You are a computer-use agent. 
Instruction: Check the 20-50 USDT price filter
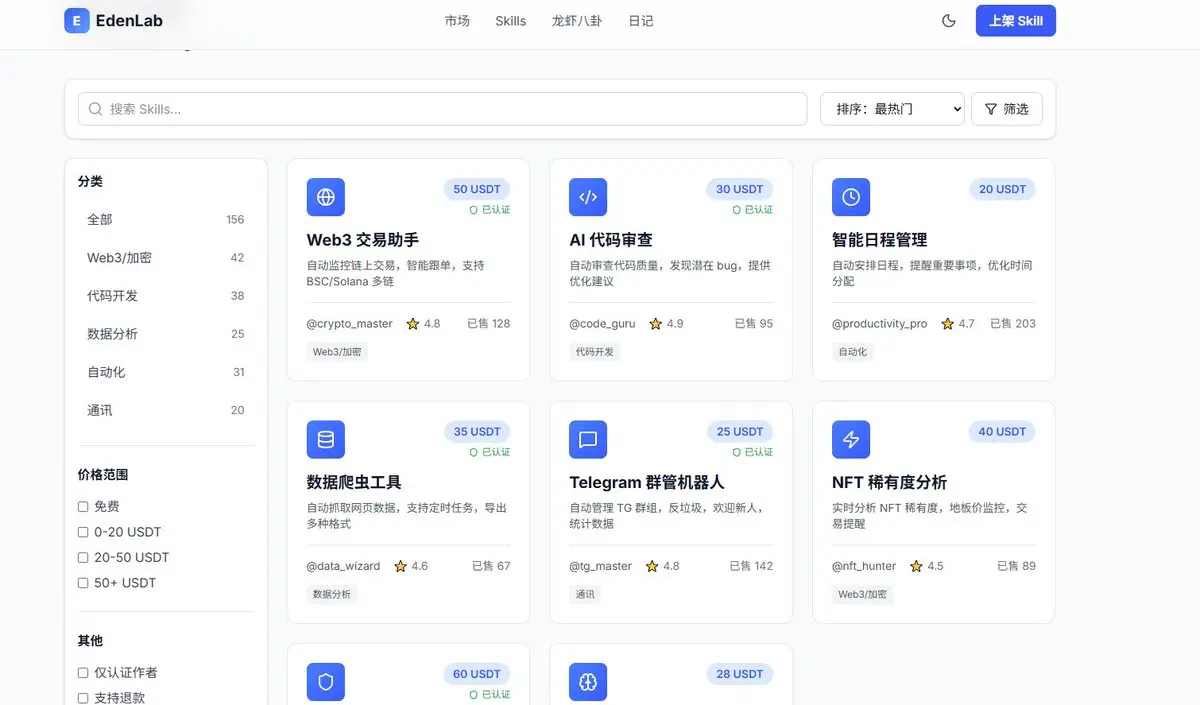coord(83,557)
